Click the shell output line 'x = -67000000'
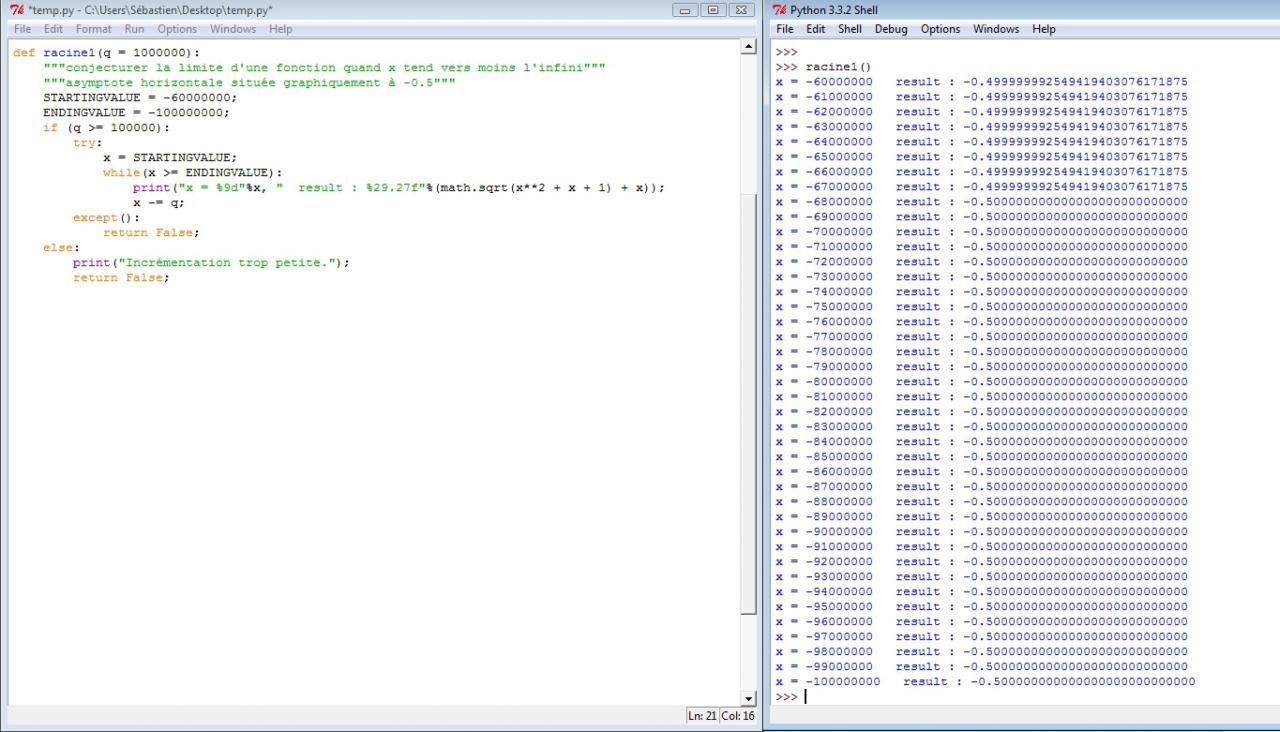The image size is (1280, 732). coord(981,187)
